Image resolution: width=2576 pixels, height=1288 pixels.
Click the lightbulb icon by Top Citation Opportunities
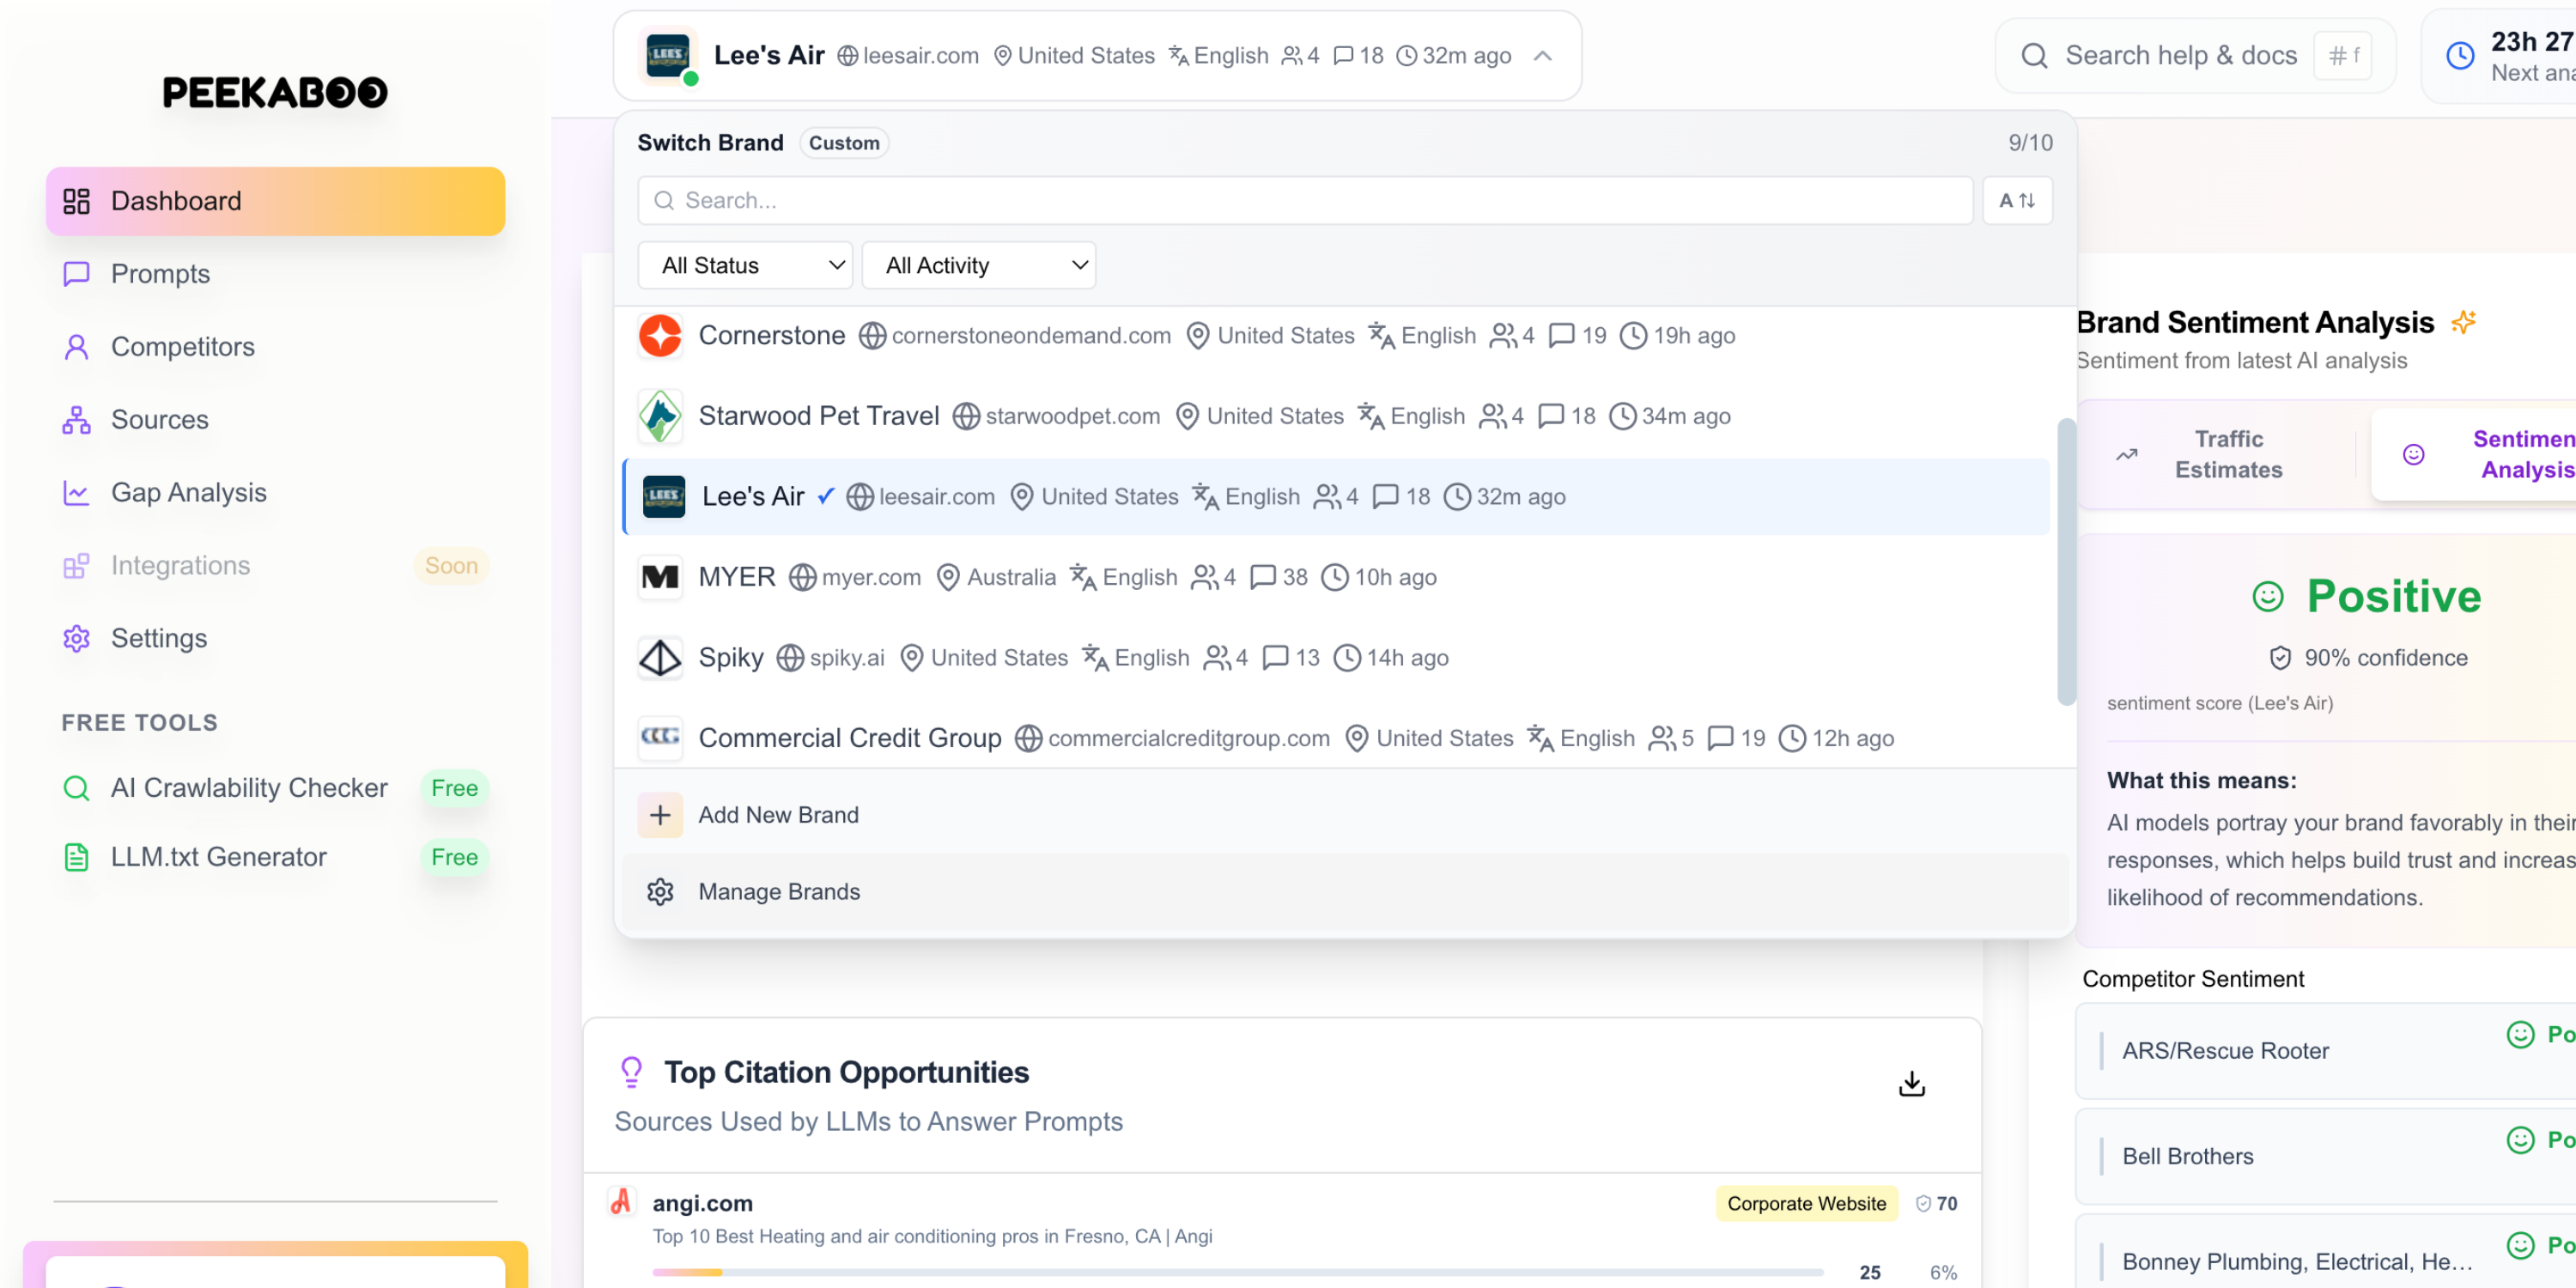point(631,1073)
